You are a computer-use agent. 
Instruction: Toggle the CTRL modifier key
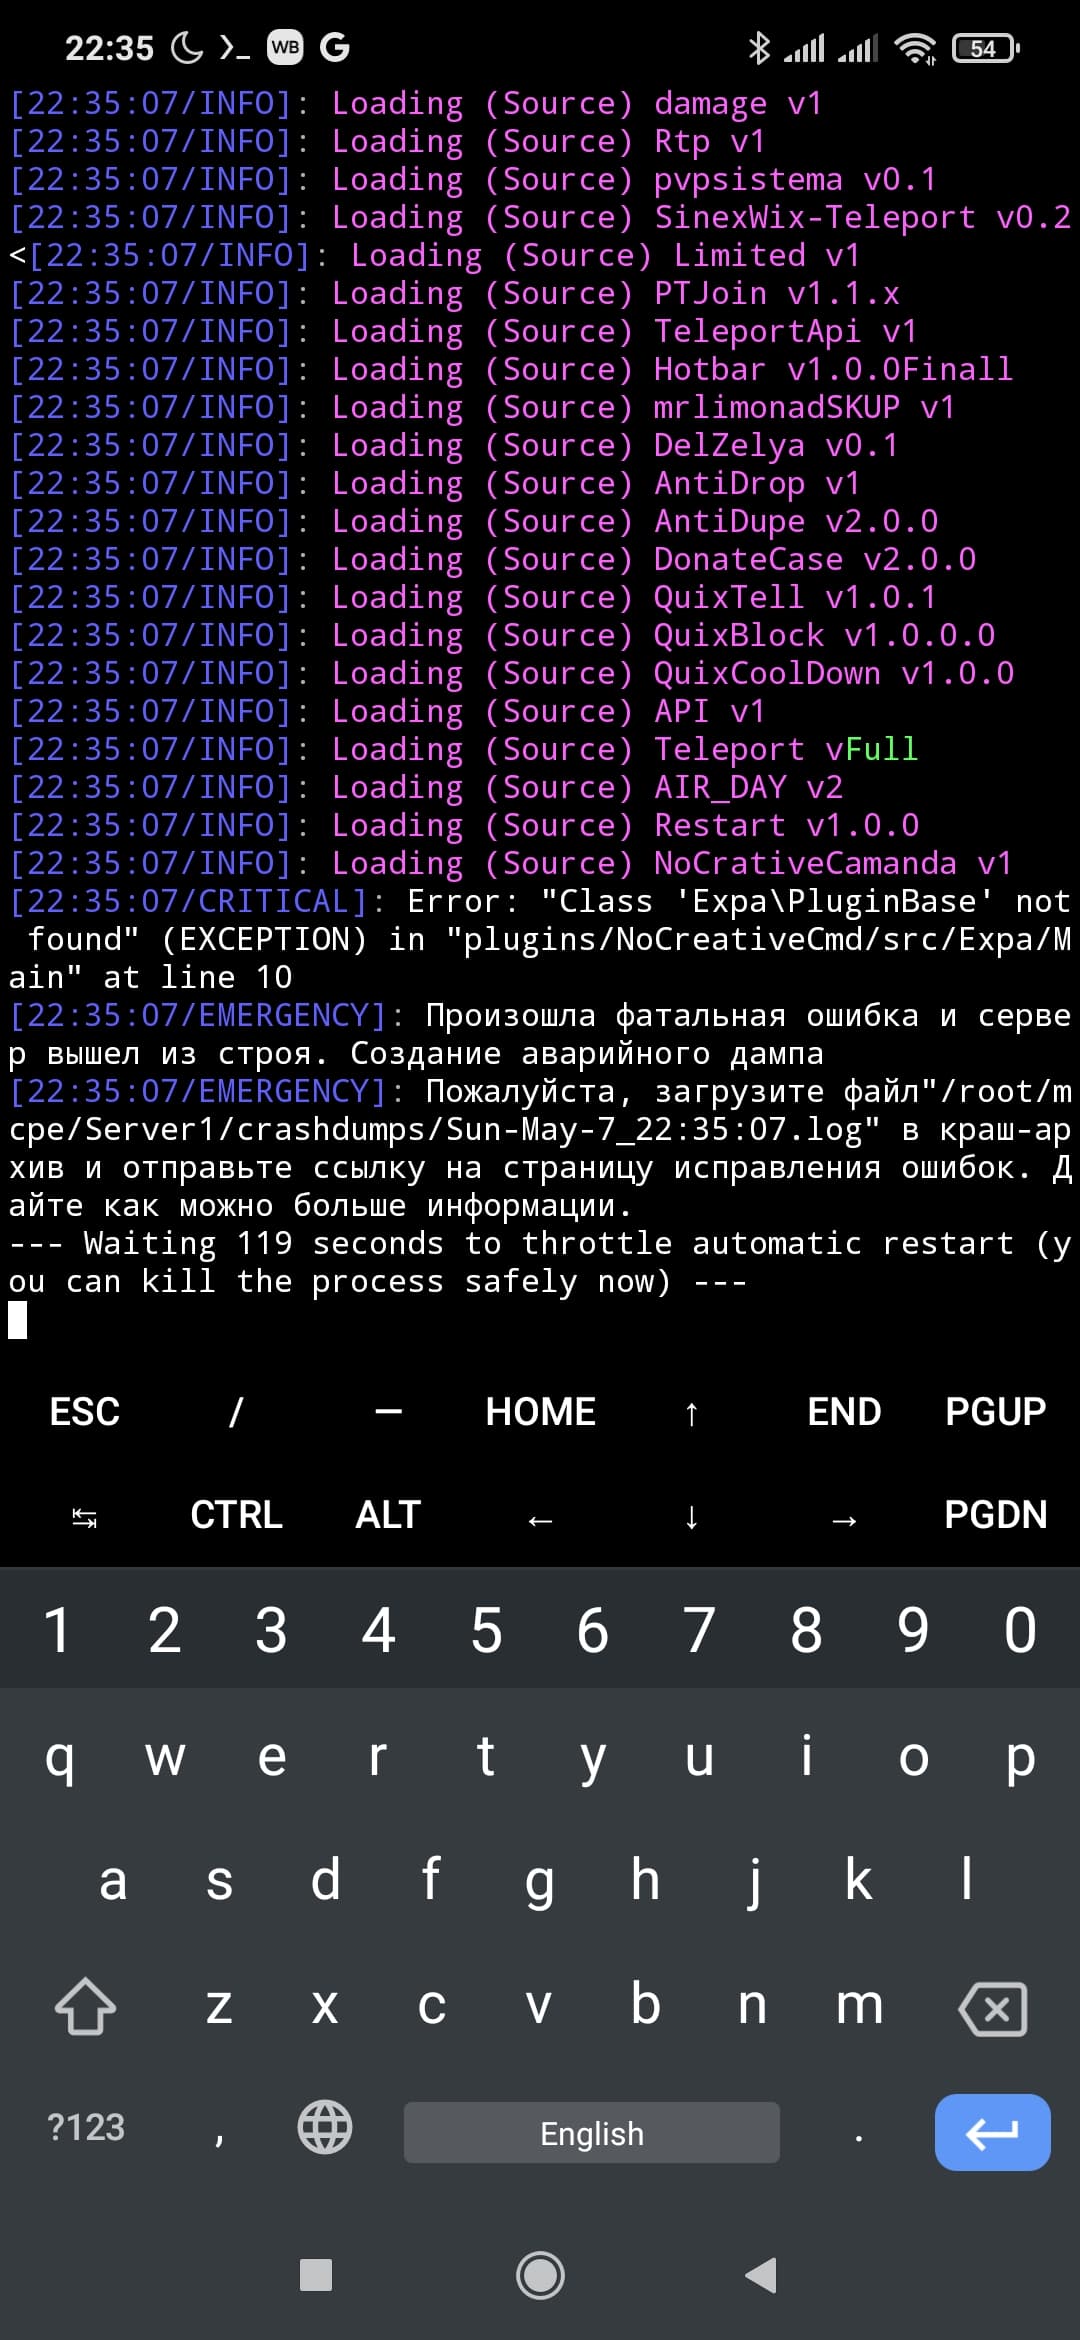pos(236,1515)
